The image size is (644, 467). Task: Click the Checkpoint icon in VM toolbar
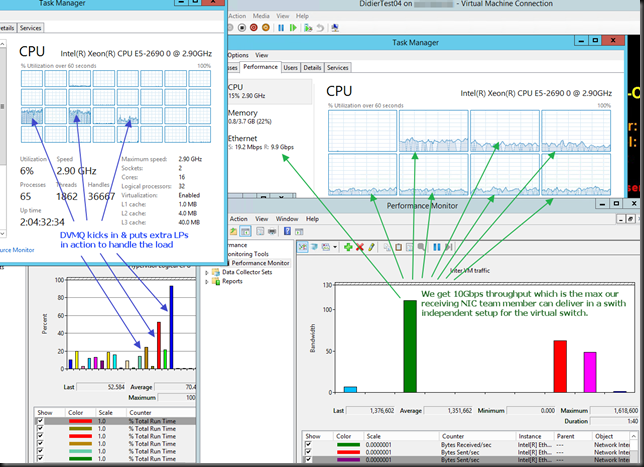coord(308,28)
